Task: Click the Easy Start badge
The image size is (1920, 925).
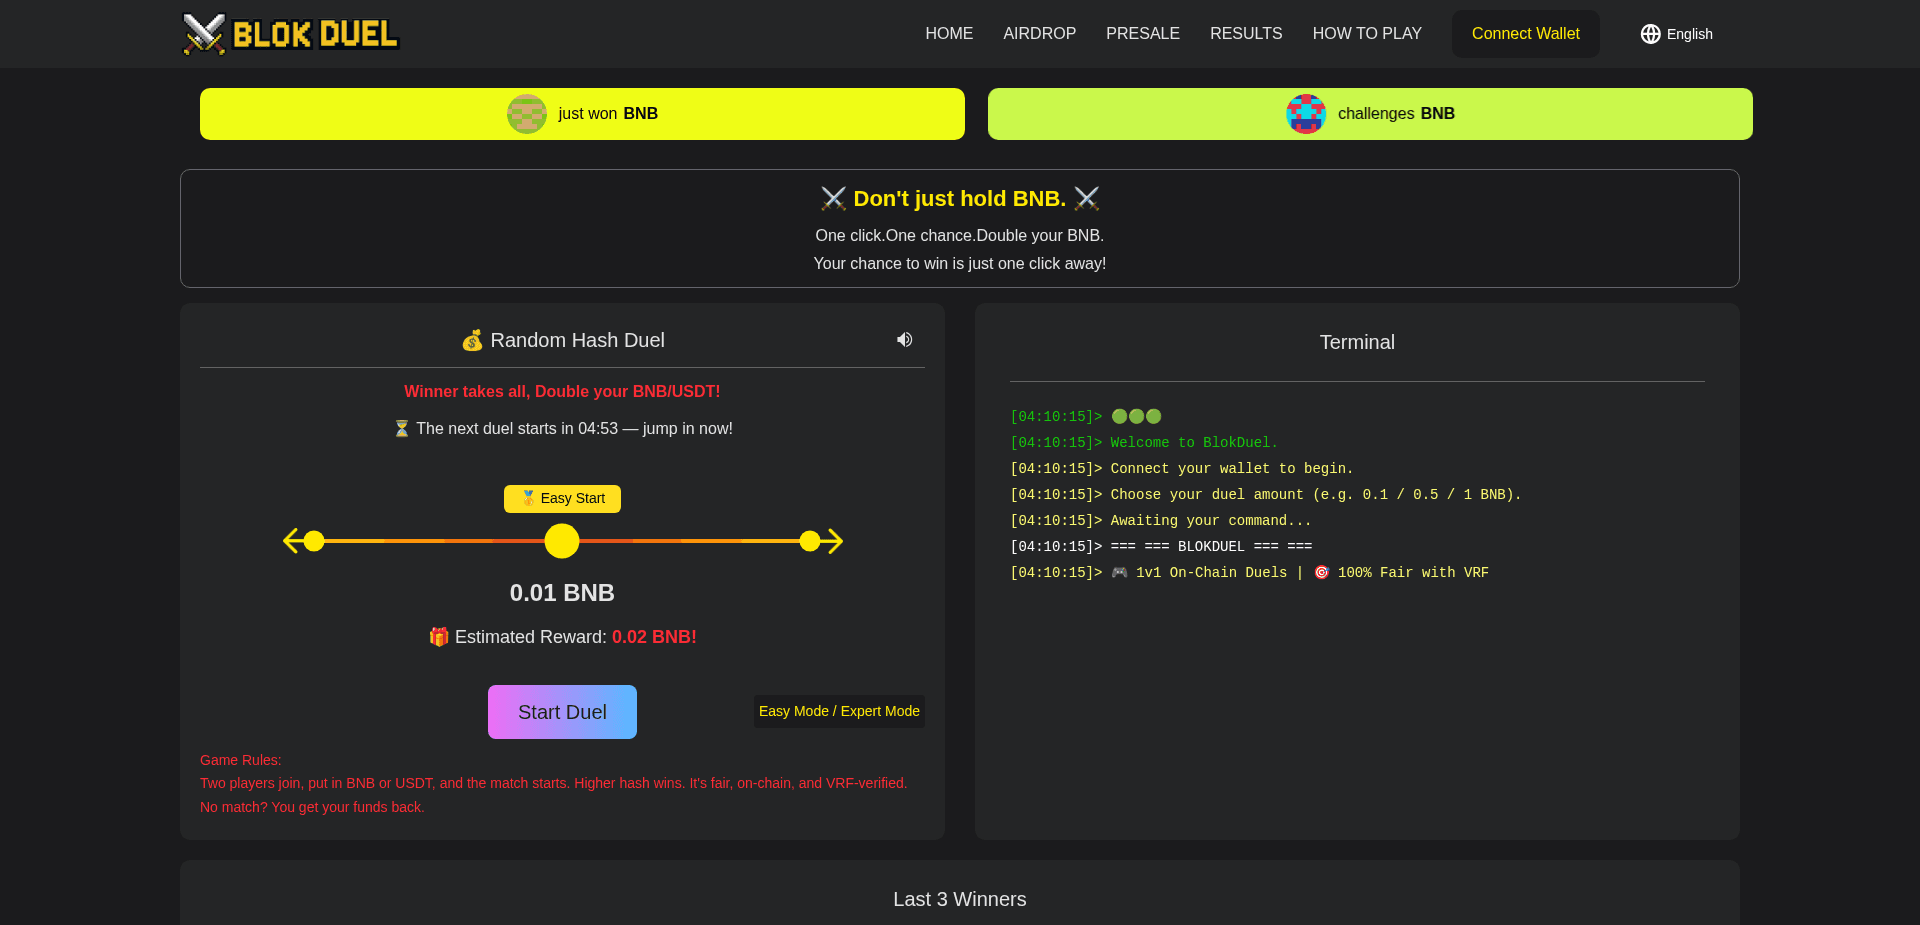Action: click(x=562, y=498)
